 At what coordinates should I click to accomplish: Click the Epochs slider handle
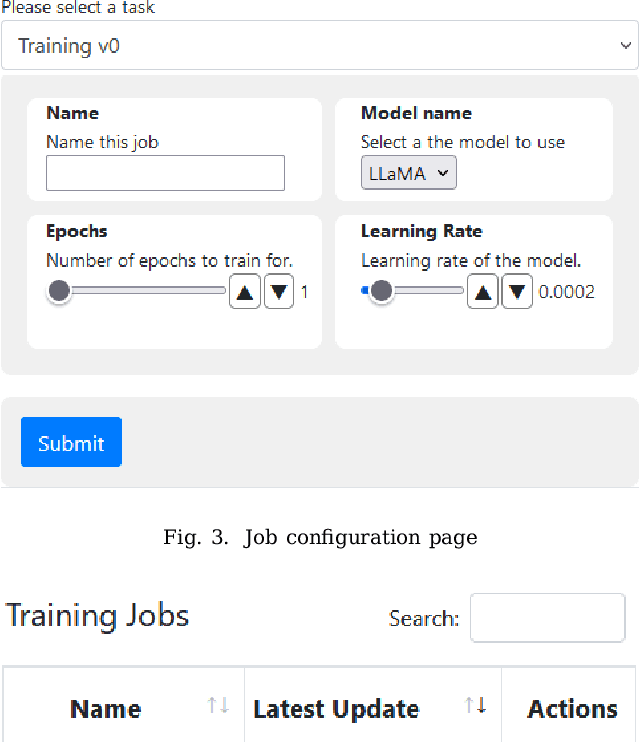pos(59,291)
